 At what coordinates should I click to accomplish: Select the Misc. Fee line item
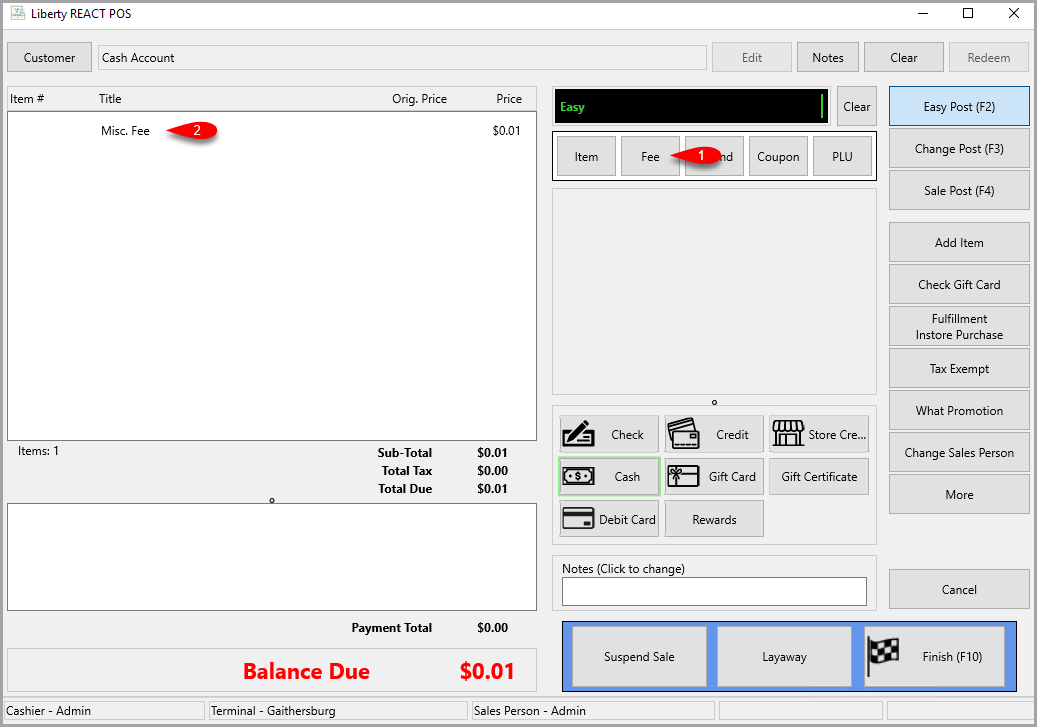[272, 130]
